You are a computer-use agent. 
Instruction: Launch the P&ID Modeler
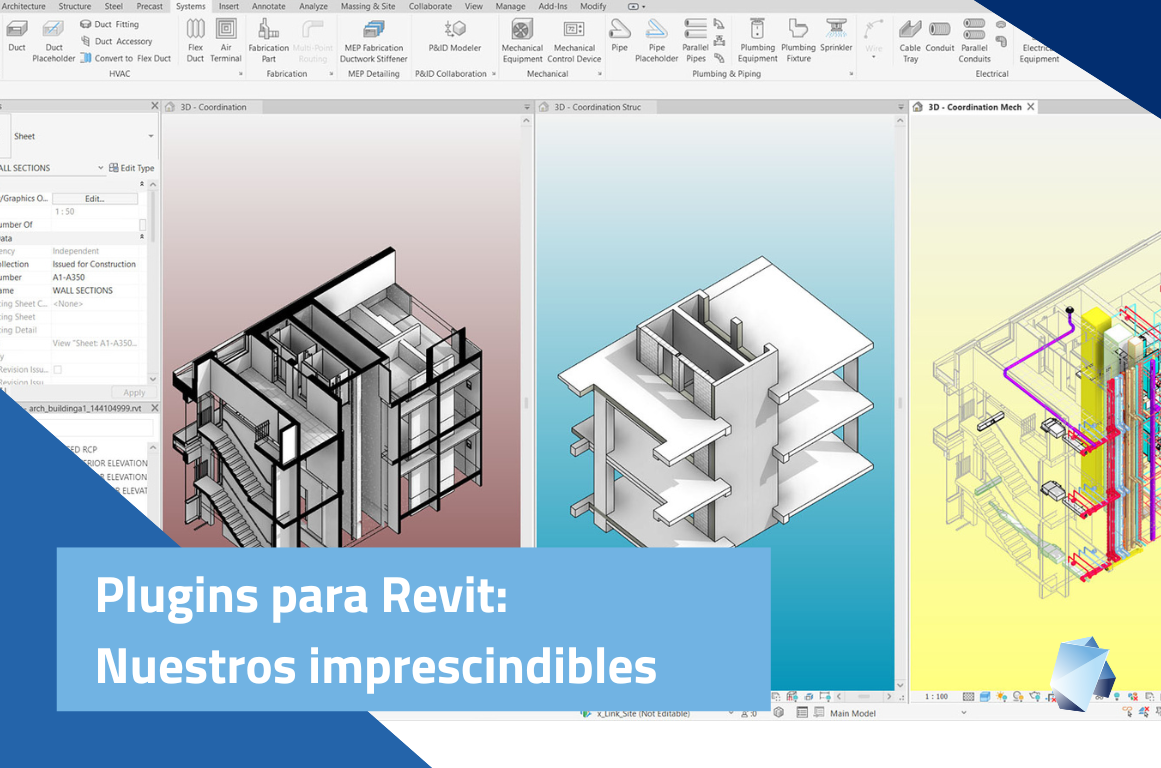tap(455, 36)
